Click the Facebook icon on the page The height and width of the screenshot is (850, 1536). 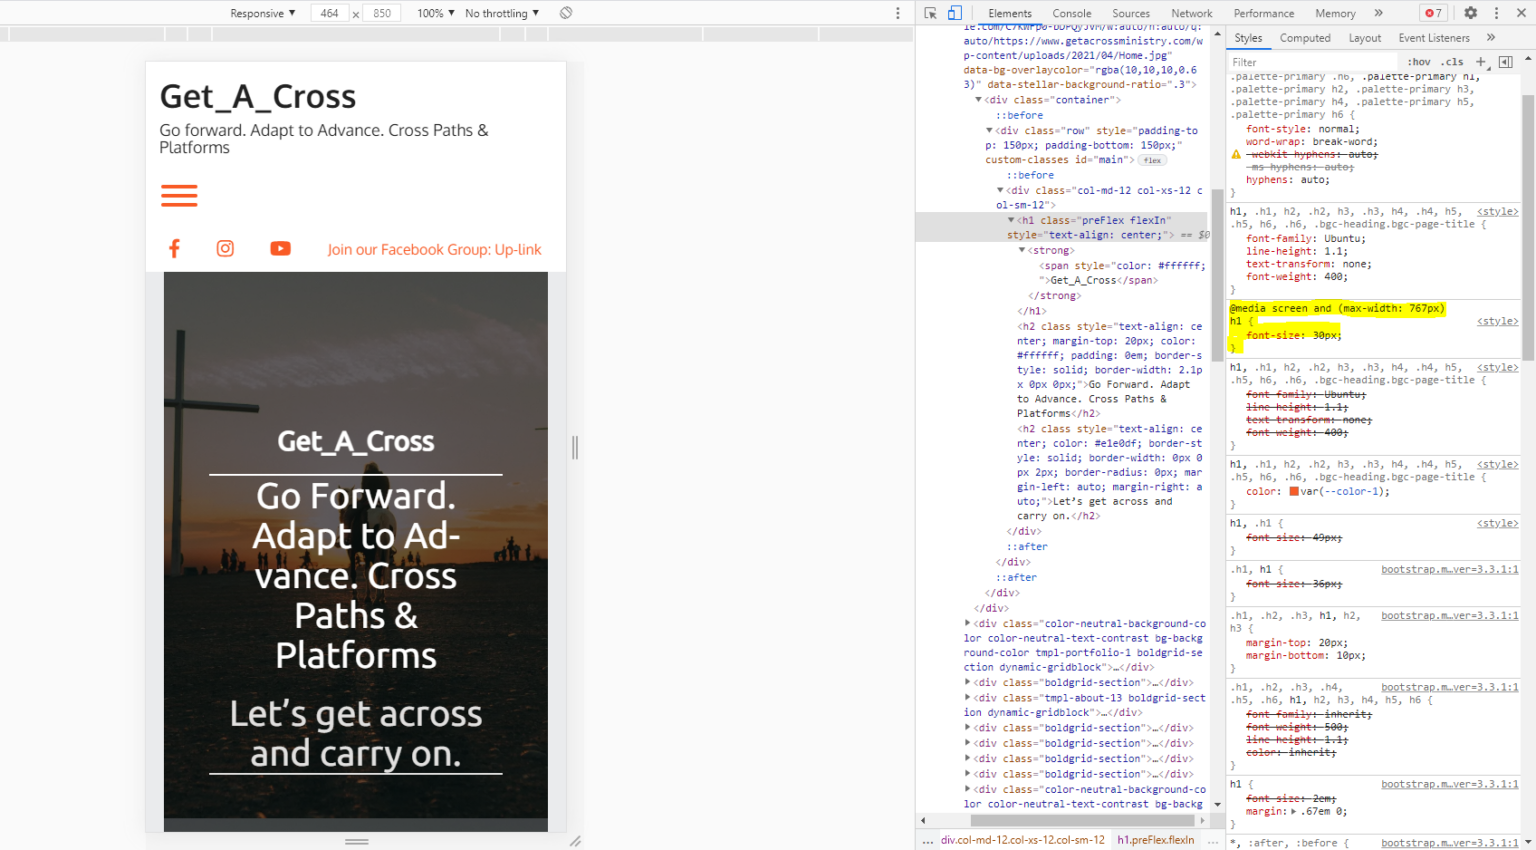[174, 248]
